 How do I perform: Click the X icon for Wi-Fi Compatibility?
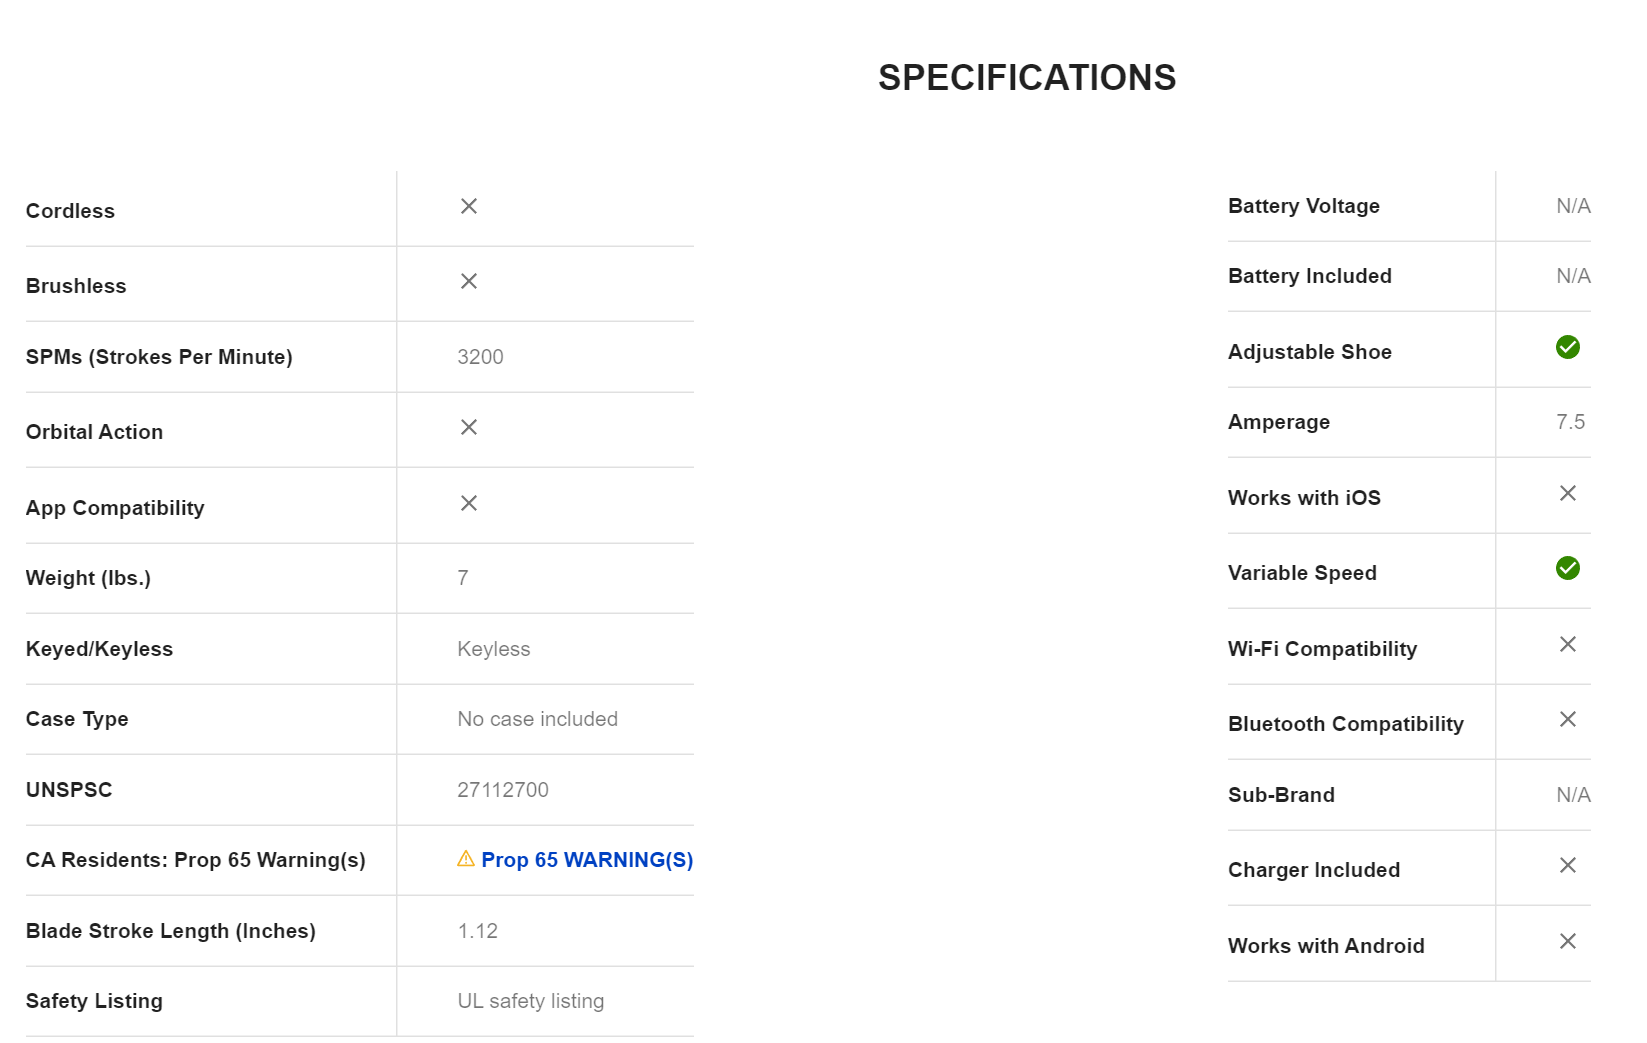(x=1567, y=644)
